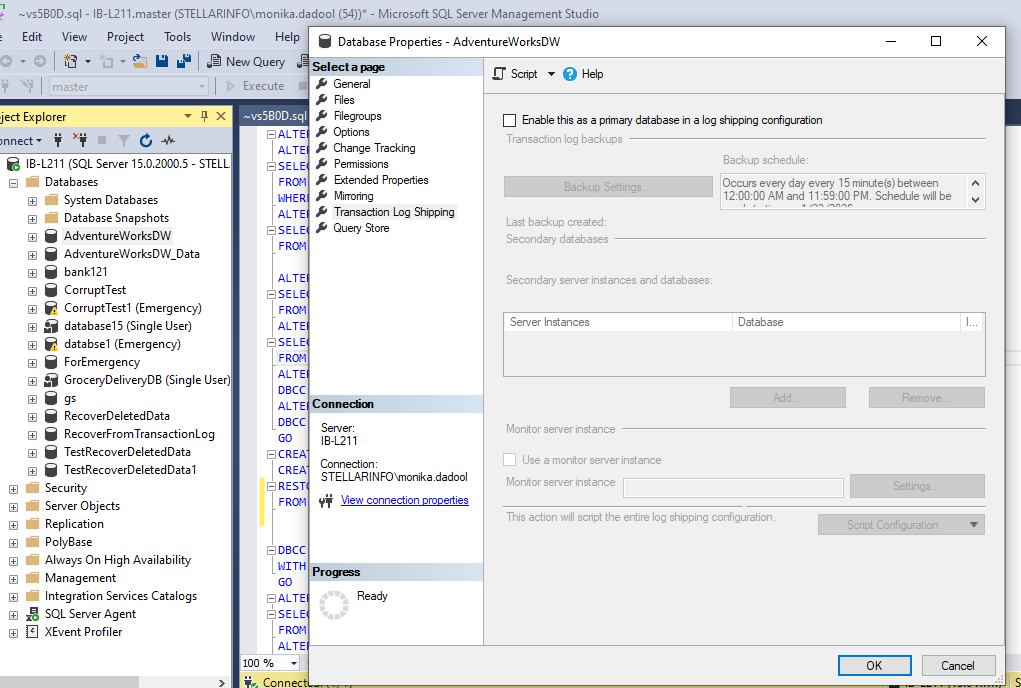Screen dimensions: 1021x688
Task: Click the Cancel button in the dialog
Action: [957, 665]
